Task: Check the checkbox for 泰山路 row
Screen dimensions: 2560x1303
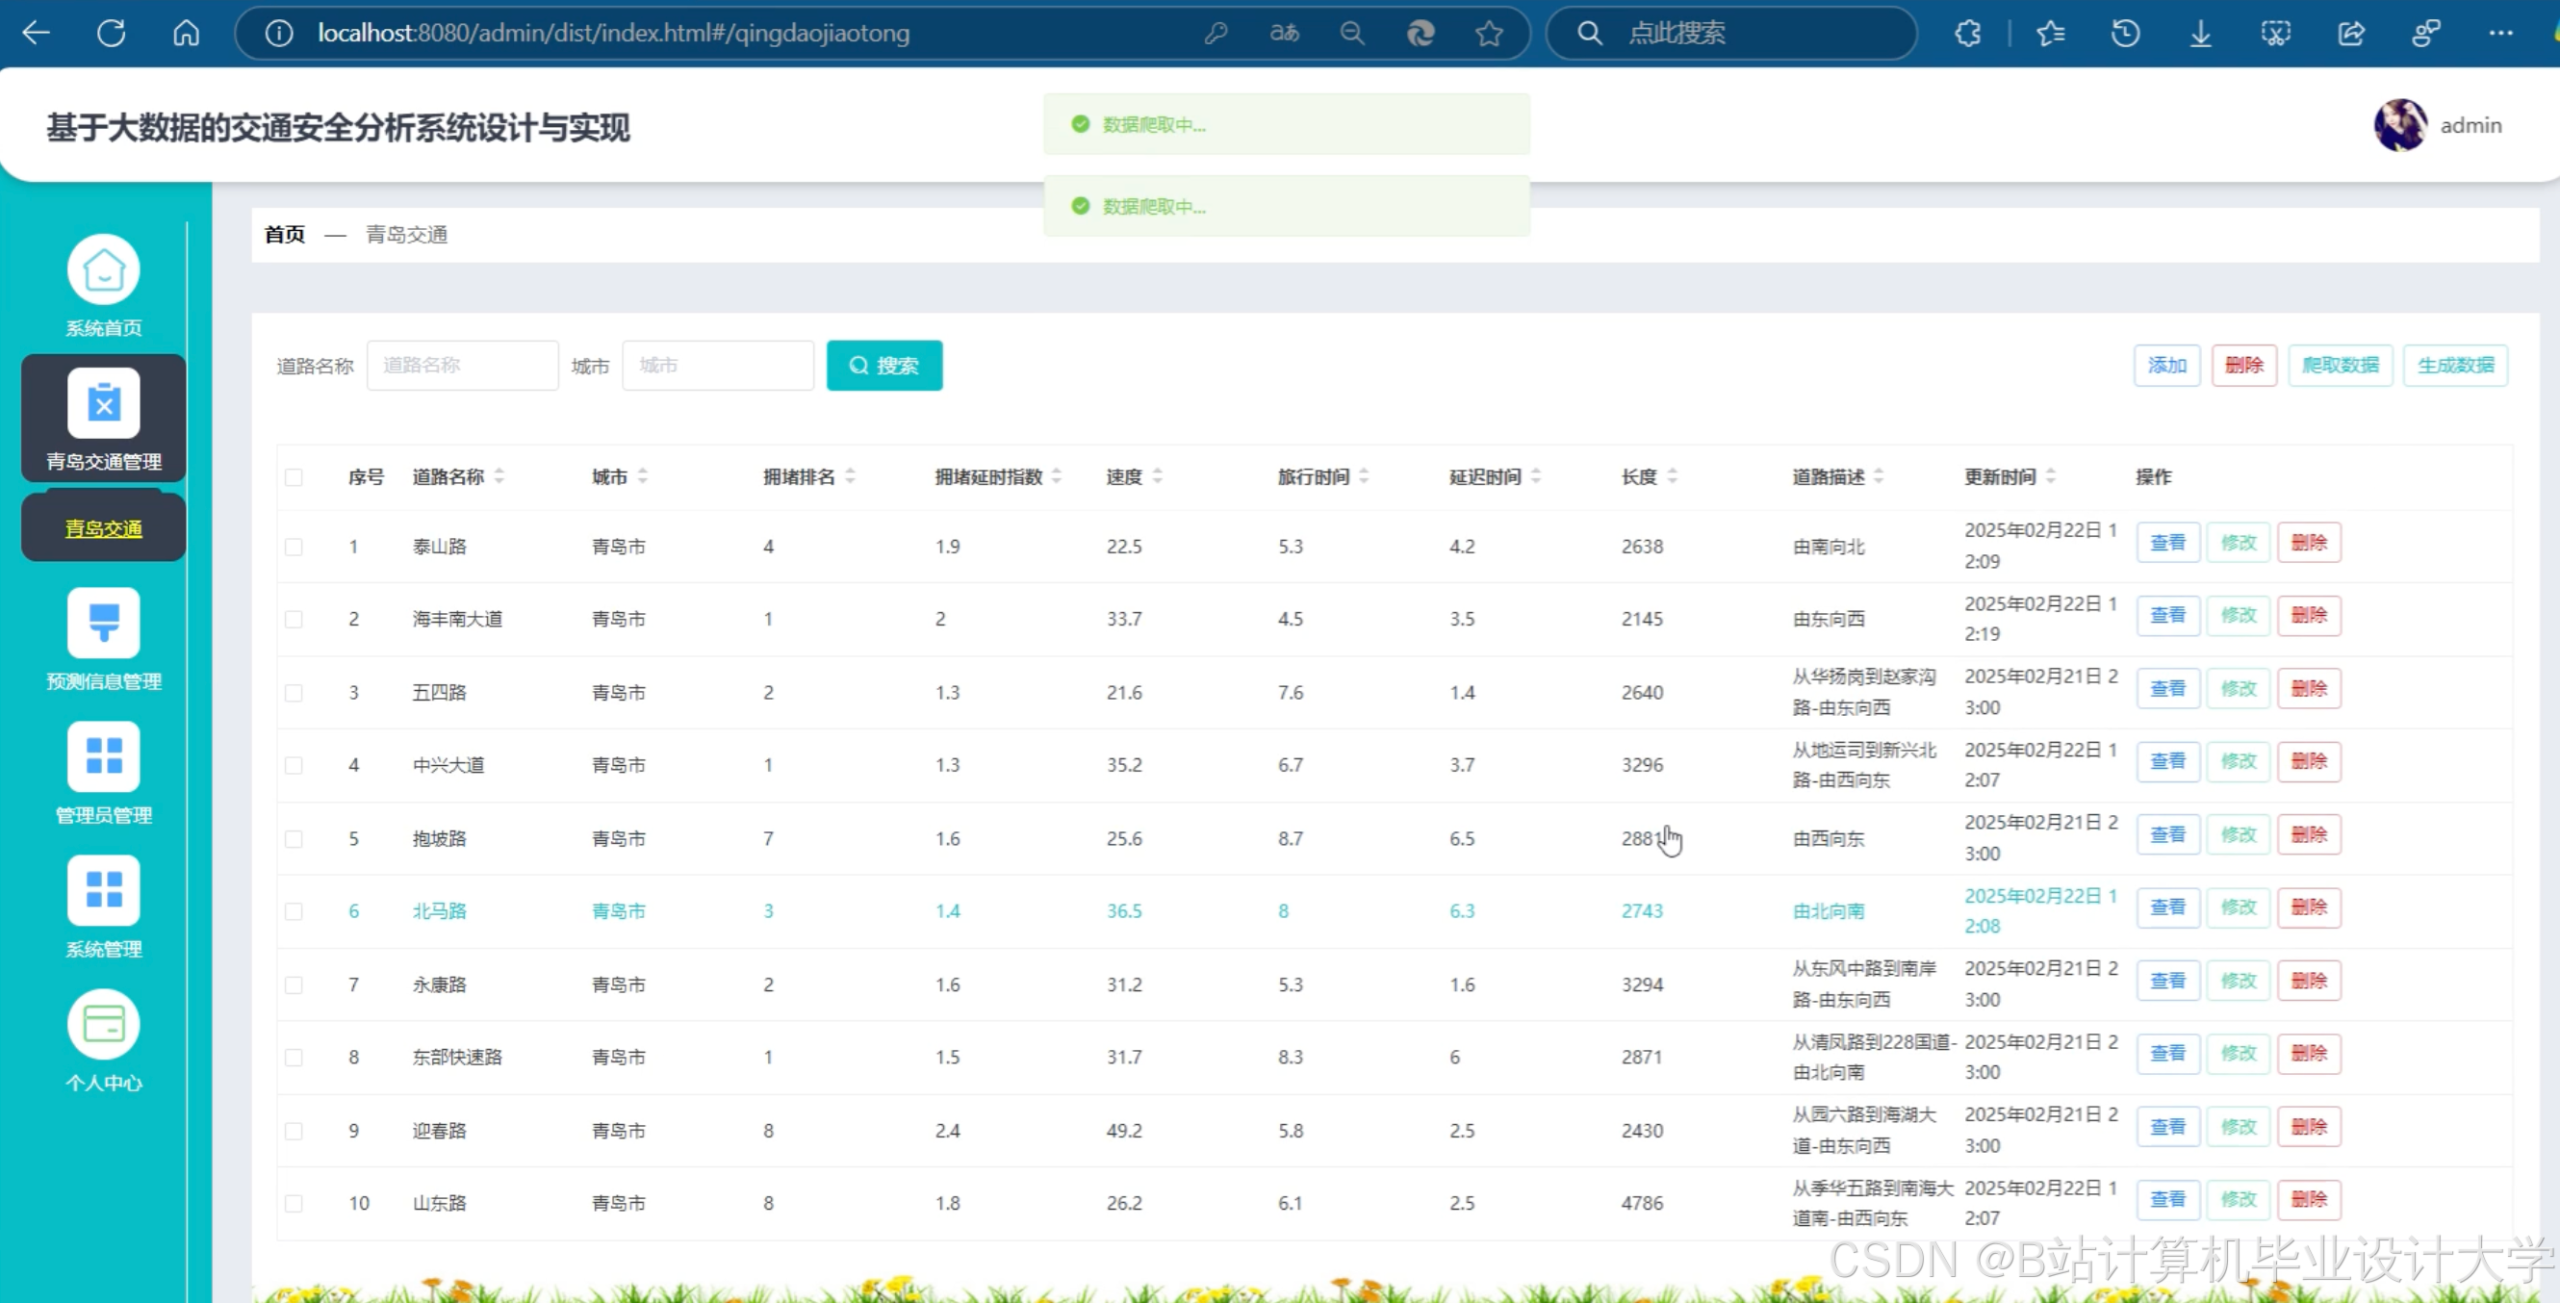Action: [294, 547]
